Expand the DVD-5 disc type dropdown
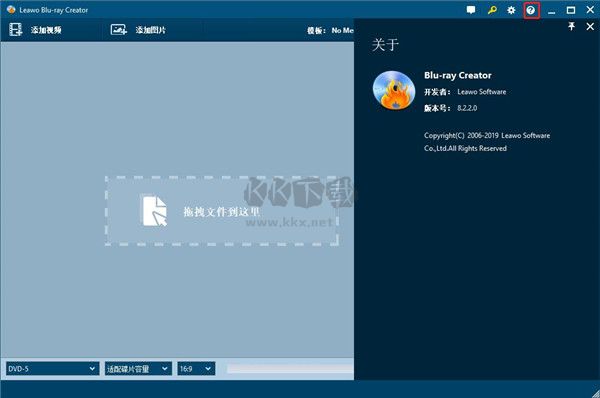 (52, 369)
